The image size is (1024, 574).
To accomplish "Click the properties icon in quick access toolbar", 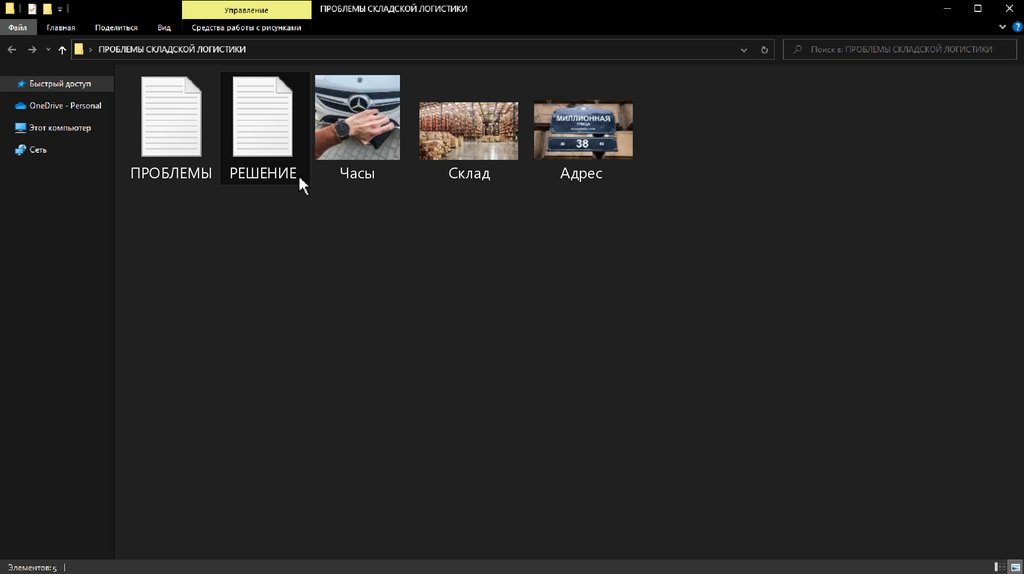I will (32, 9).
